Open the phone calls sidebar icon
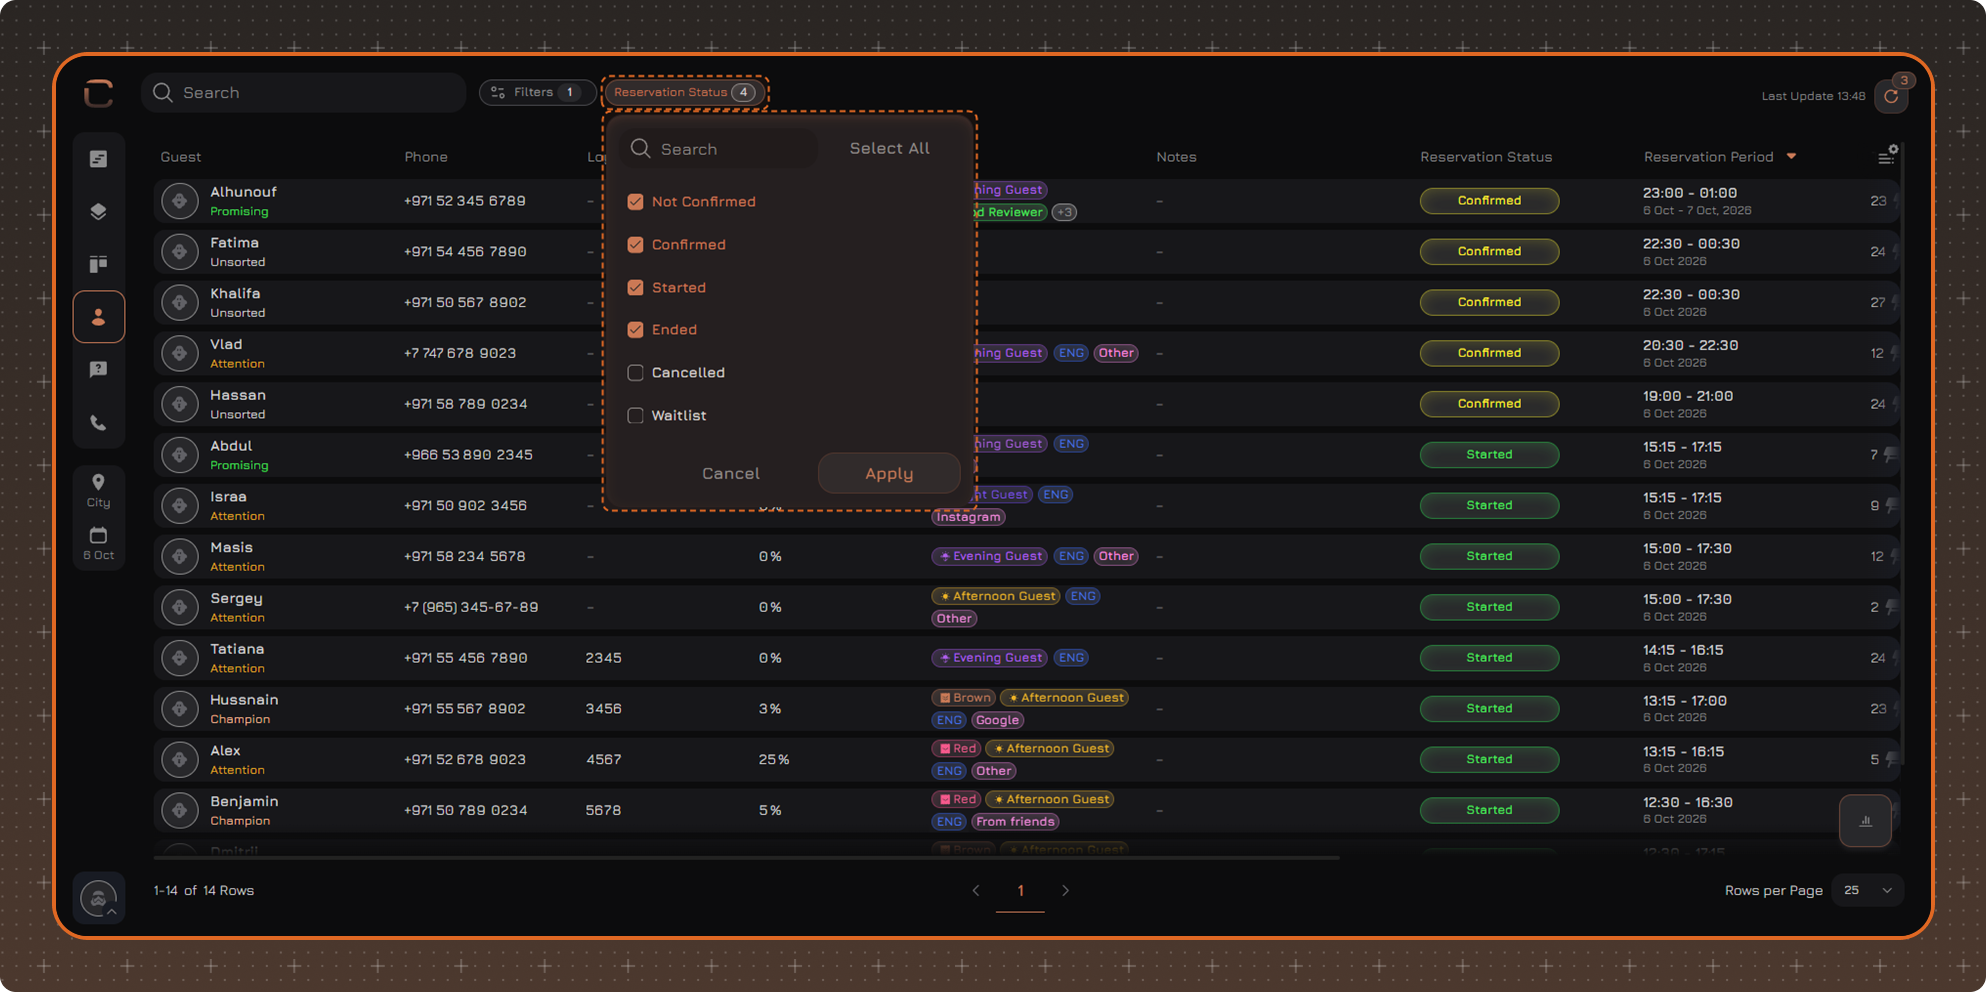Screen dimensions: 1986x992 coord(98,423)
